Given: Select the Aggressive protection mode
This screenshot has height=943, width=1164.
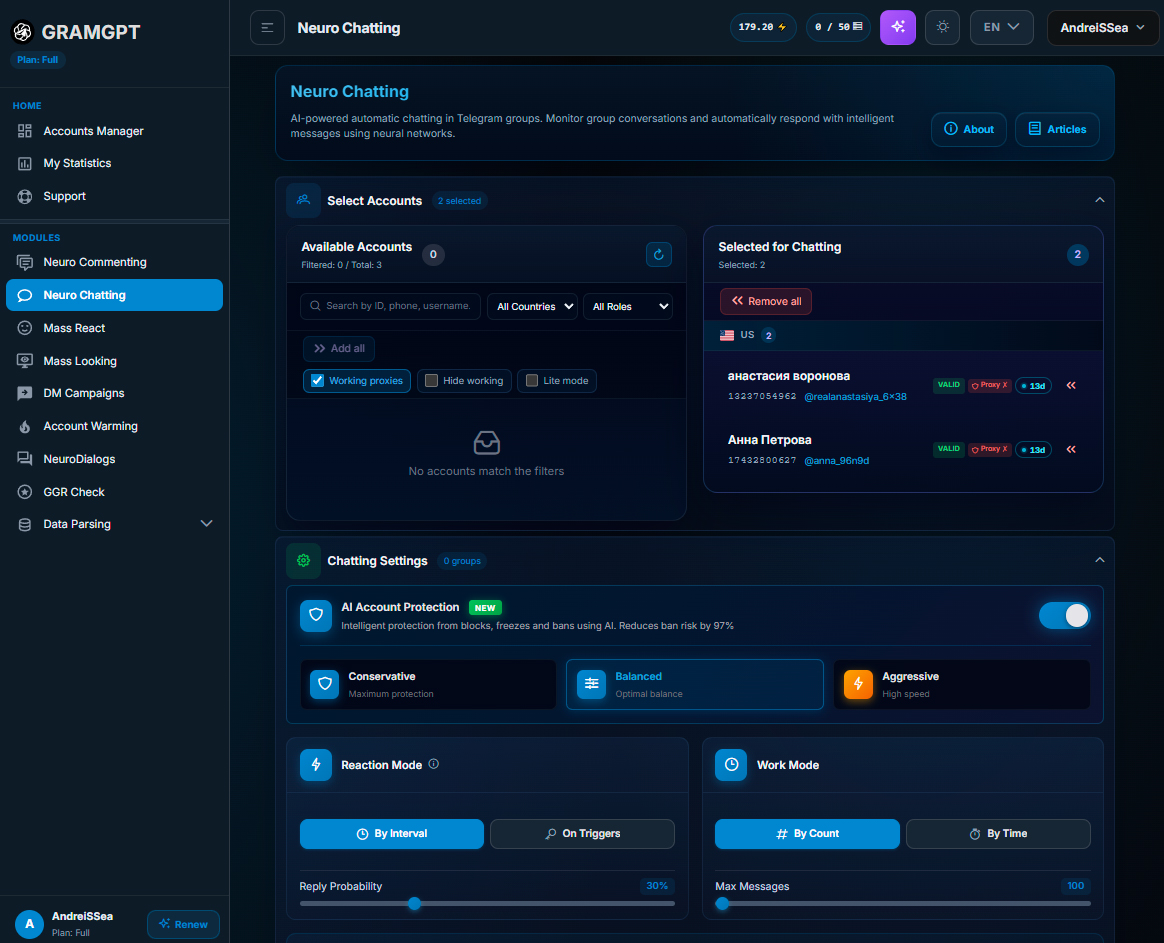Looking at the screenshot, I should coord(962,684).
